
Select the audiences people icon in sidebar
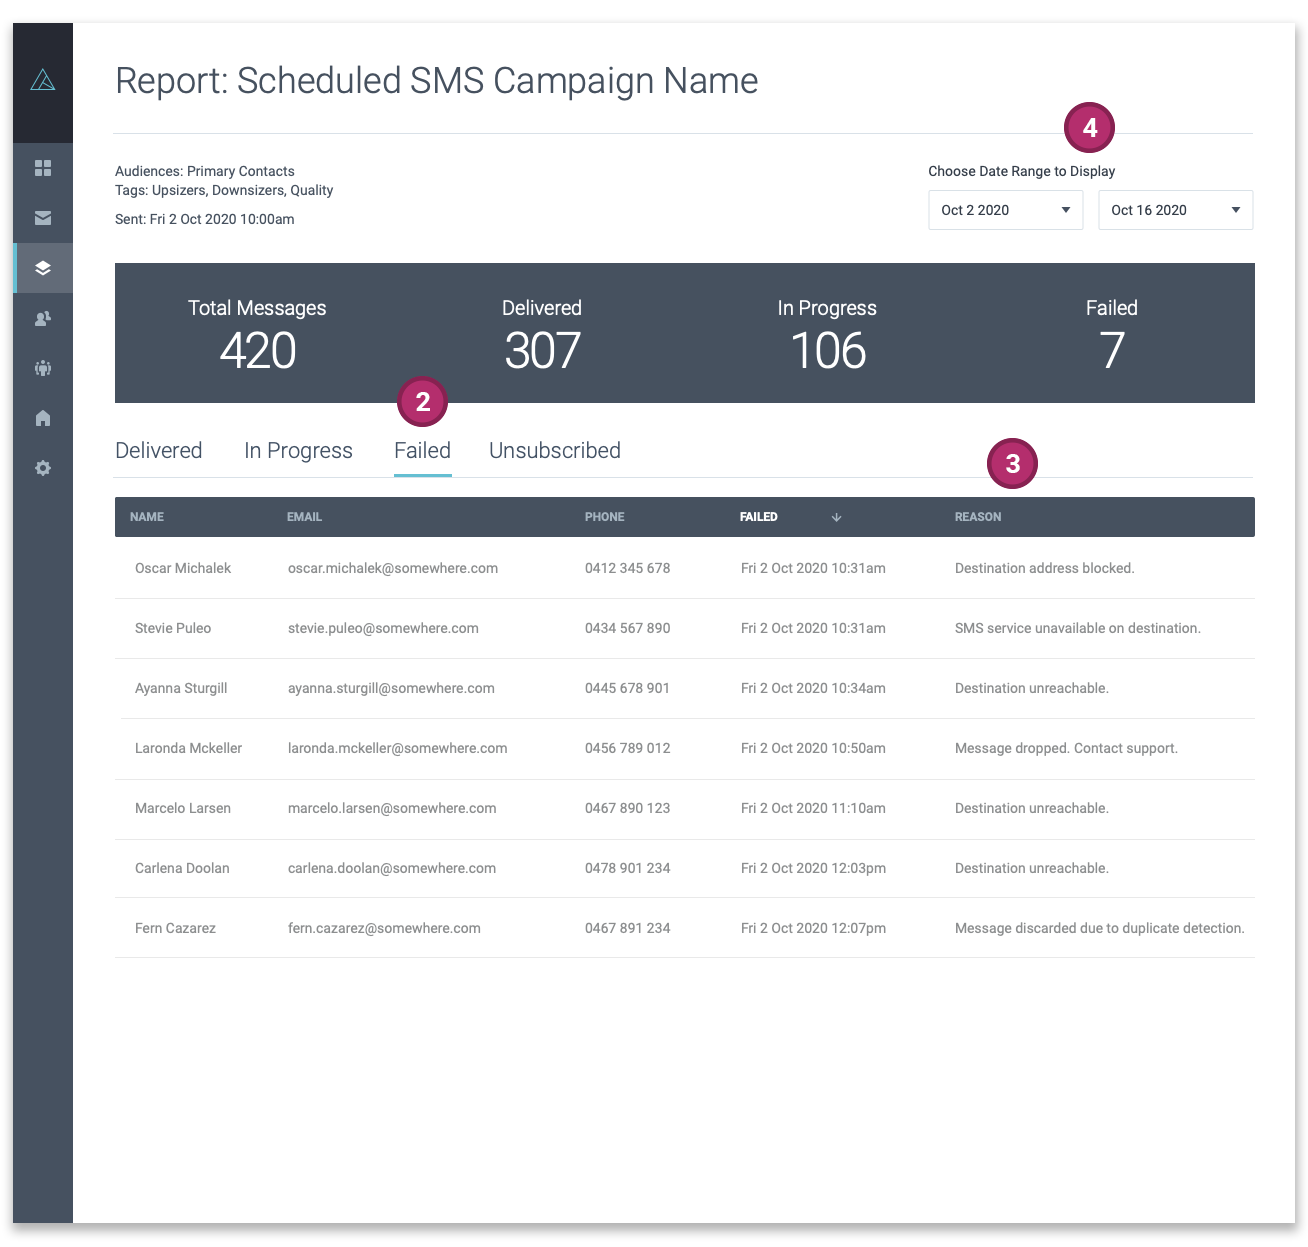tap(42, 368)
